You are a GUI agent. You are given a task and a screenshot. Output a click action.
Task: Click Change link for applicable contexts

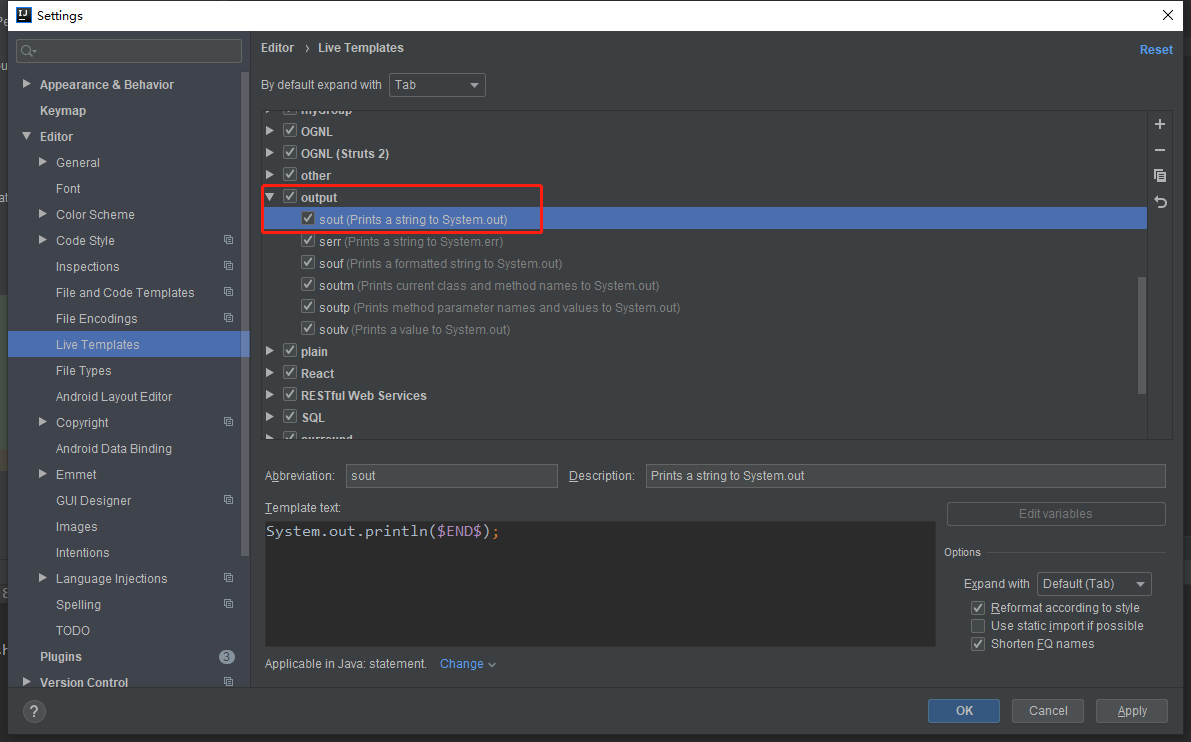coord(468,664)
